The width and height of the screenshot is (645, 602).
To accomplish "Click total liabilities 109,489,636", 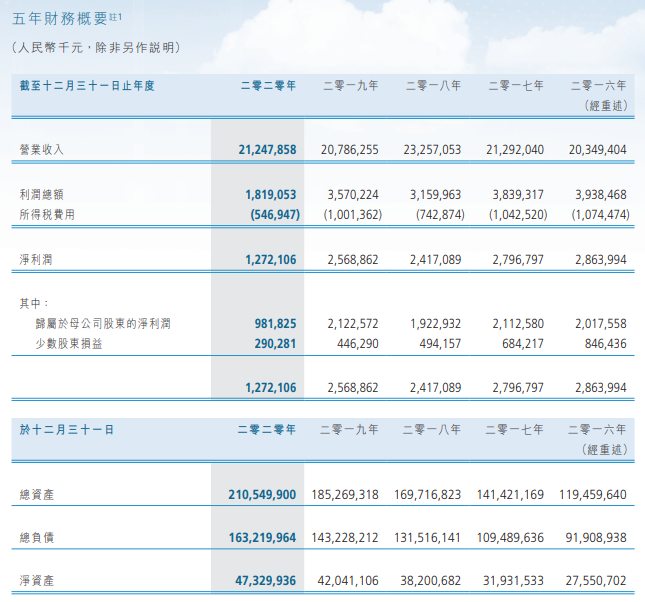I will pos(510,537).
